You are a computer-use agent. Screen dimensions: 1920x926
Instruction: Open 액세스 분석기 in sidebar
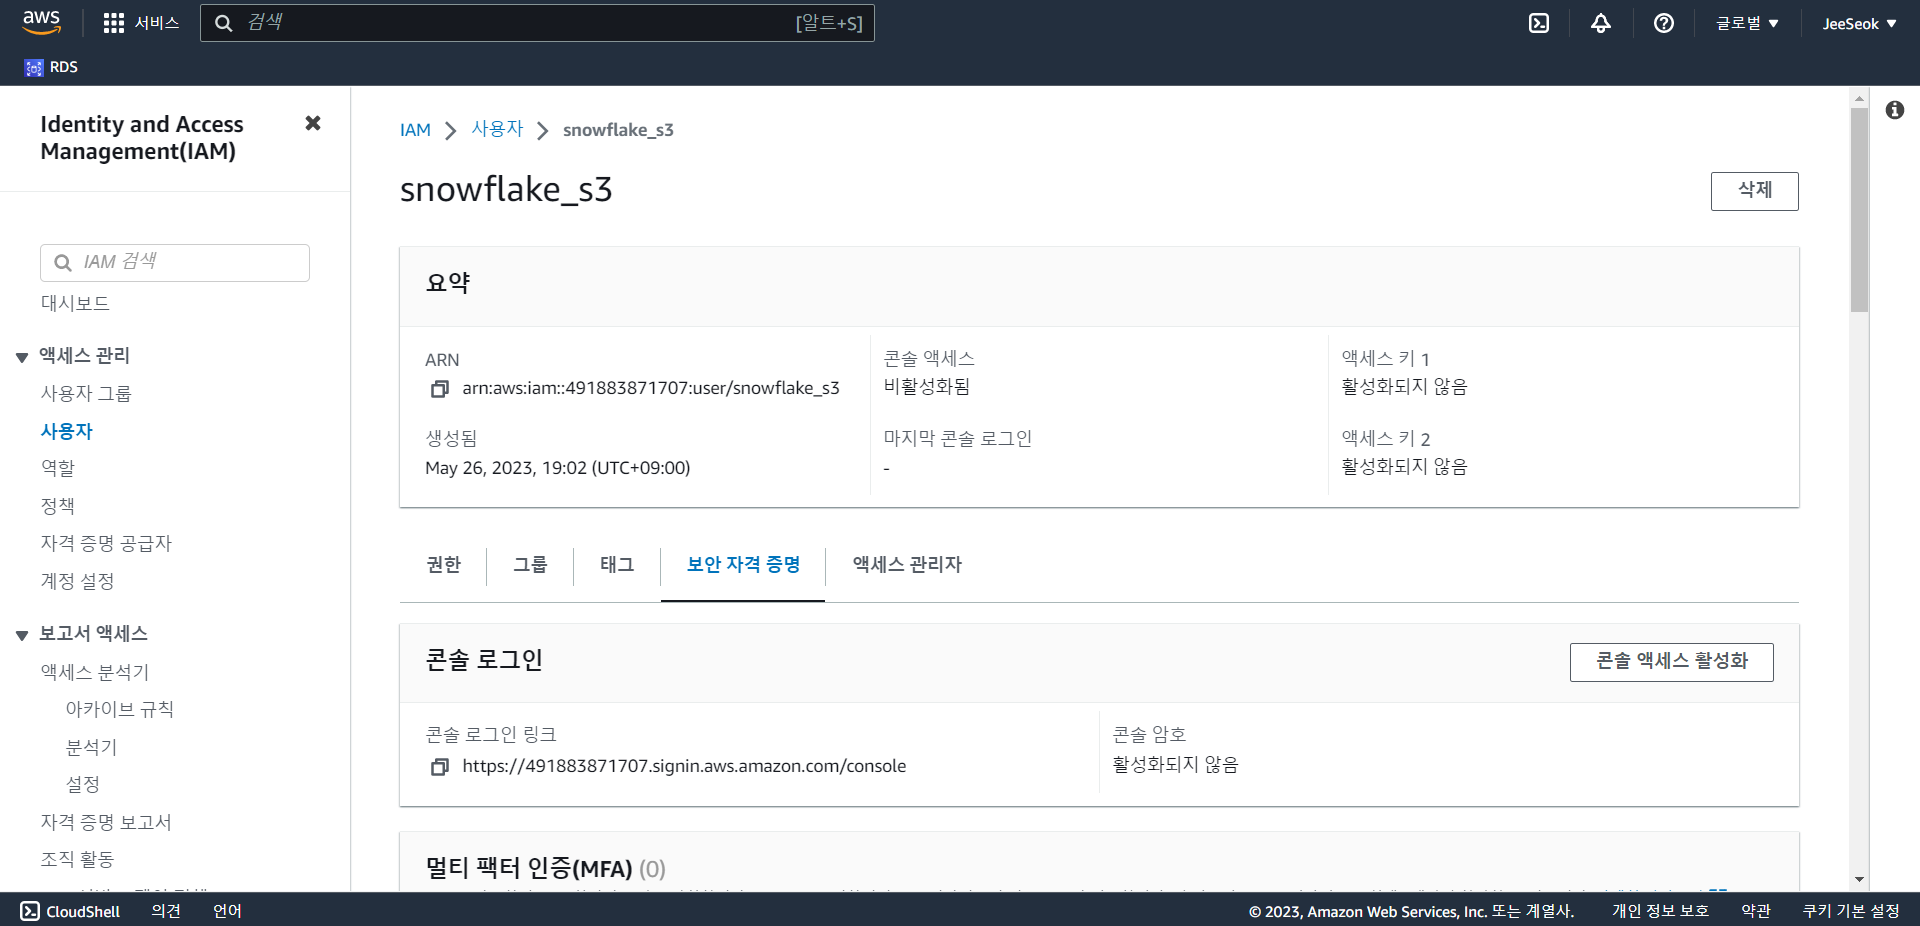(x=95, y=672)
